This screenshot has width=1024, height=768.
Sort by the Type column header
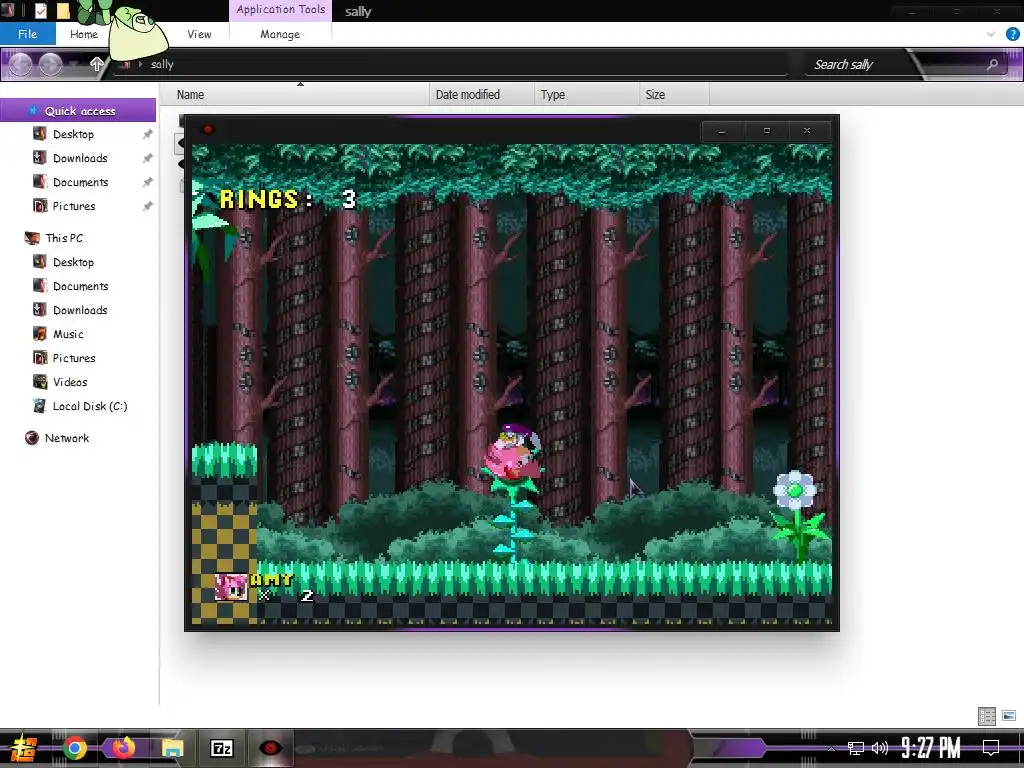tap(586, 95)
